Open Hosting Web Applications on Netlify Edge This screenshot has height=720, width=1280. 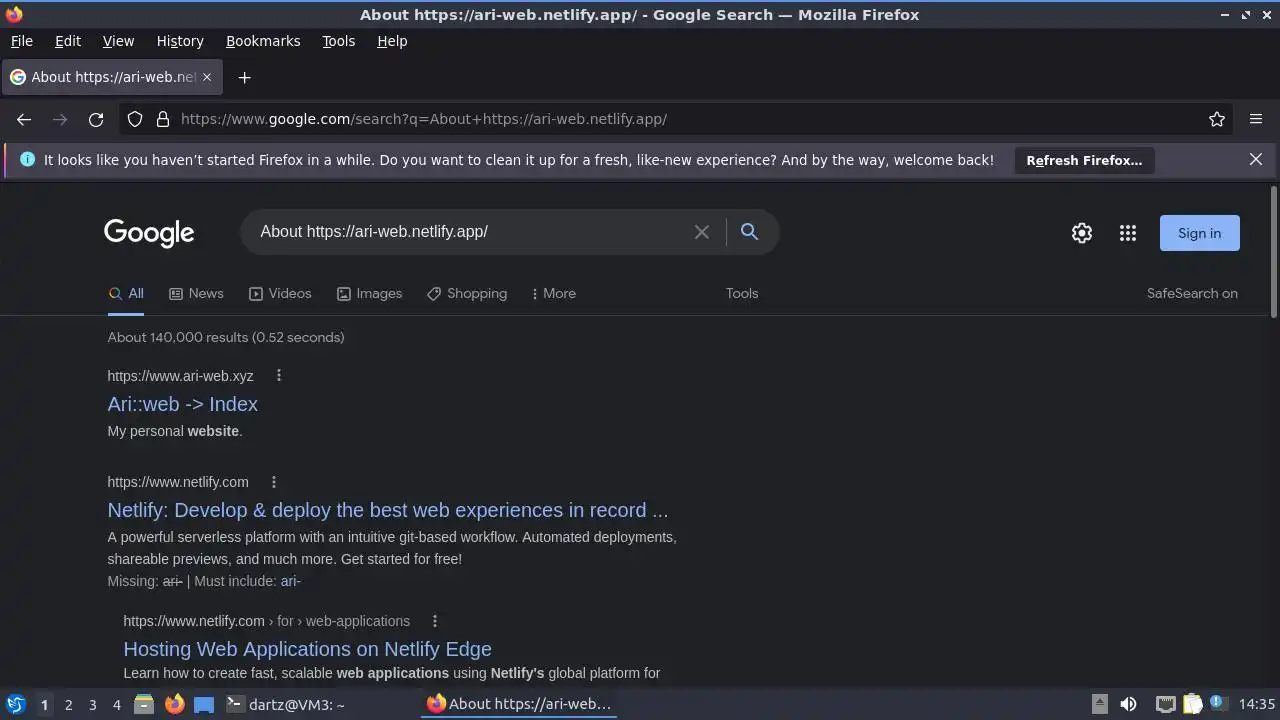tap(307, 649)
